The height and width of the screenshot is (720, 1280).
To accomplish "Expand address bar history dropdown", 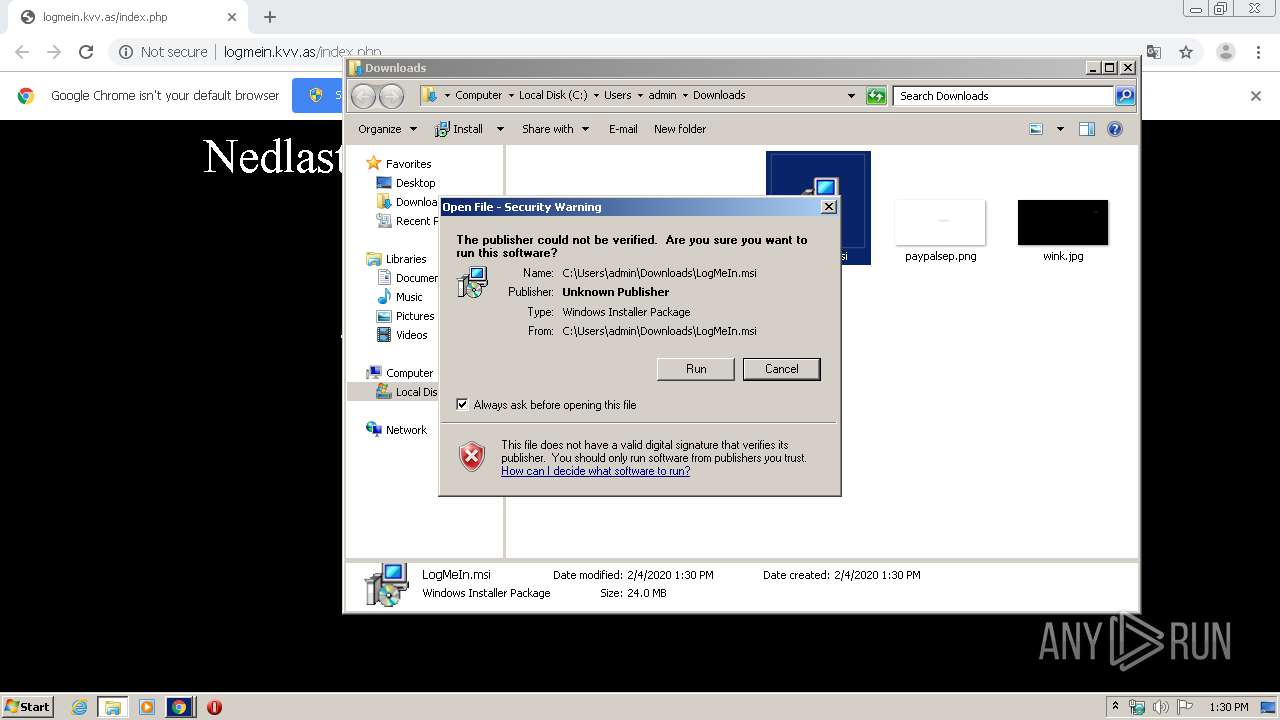I will [x=851, y=96].
